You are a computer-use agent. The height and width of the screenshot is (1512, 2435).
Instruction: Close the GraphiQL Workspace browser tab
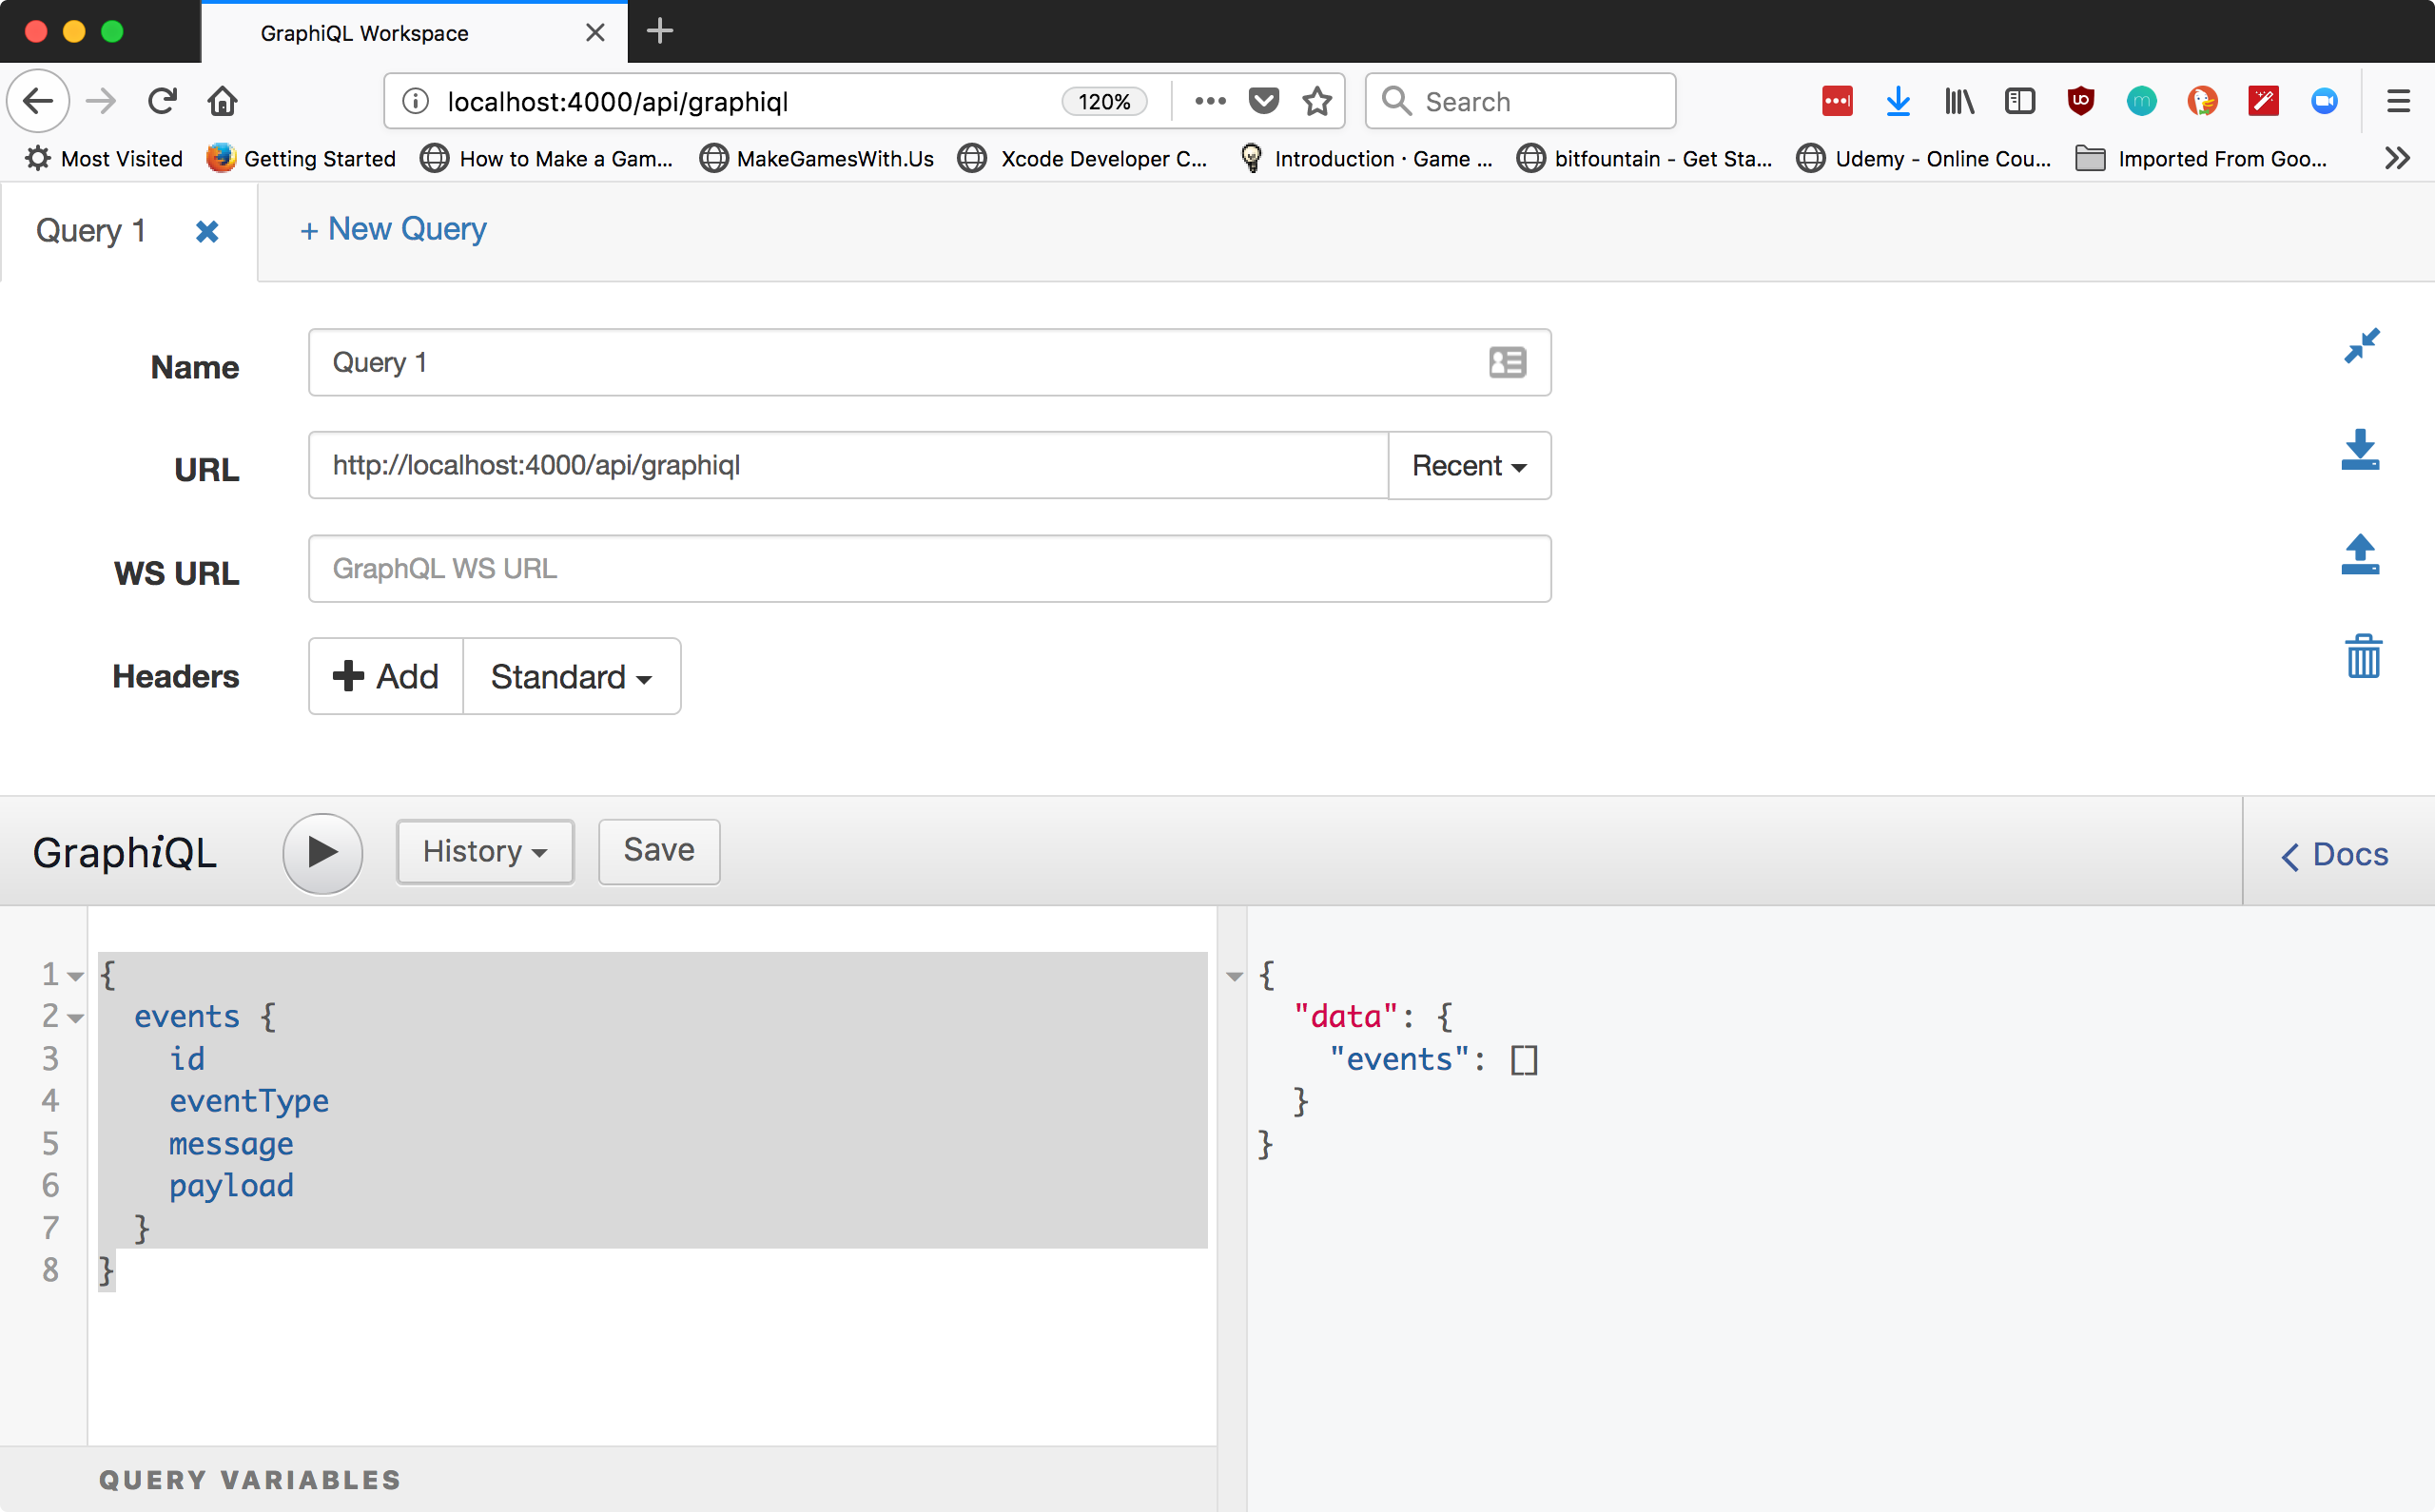coord(595,33)
